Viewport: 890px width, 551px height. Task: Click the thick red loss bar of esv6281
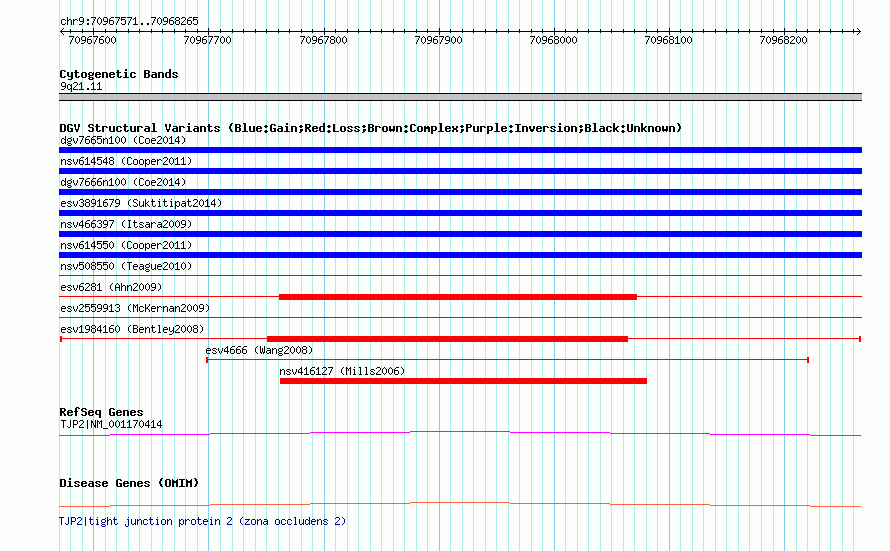[457, 297]
